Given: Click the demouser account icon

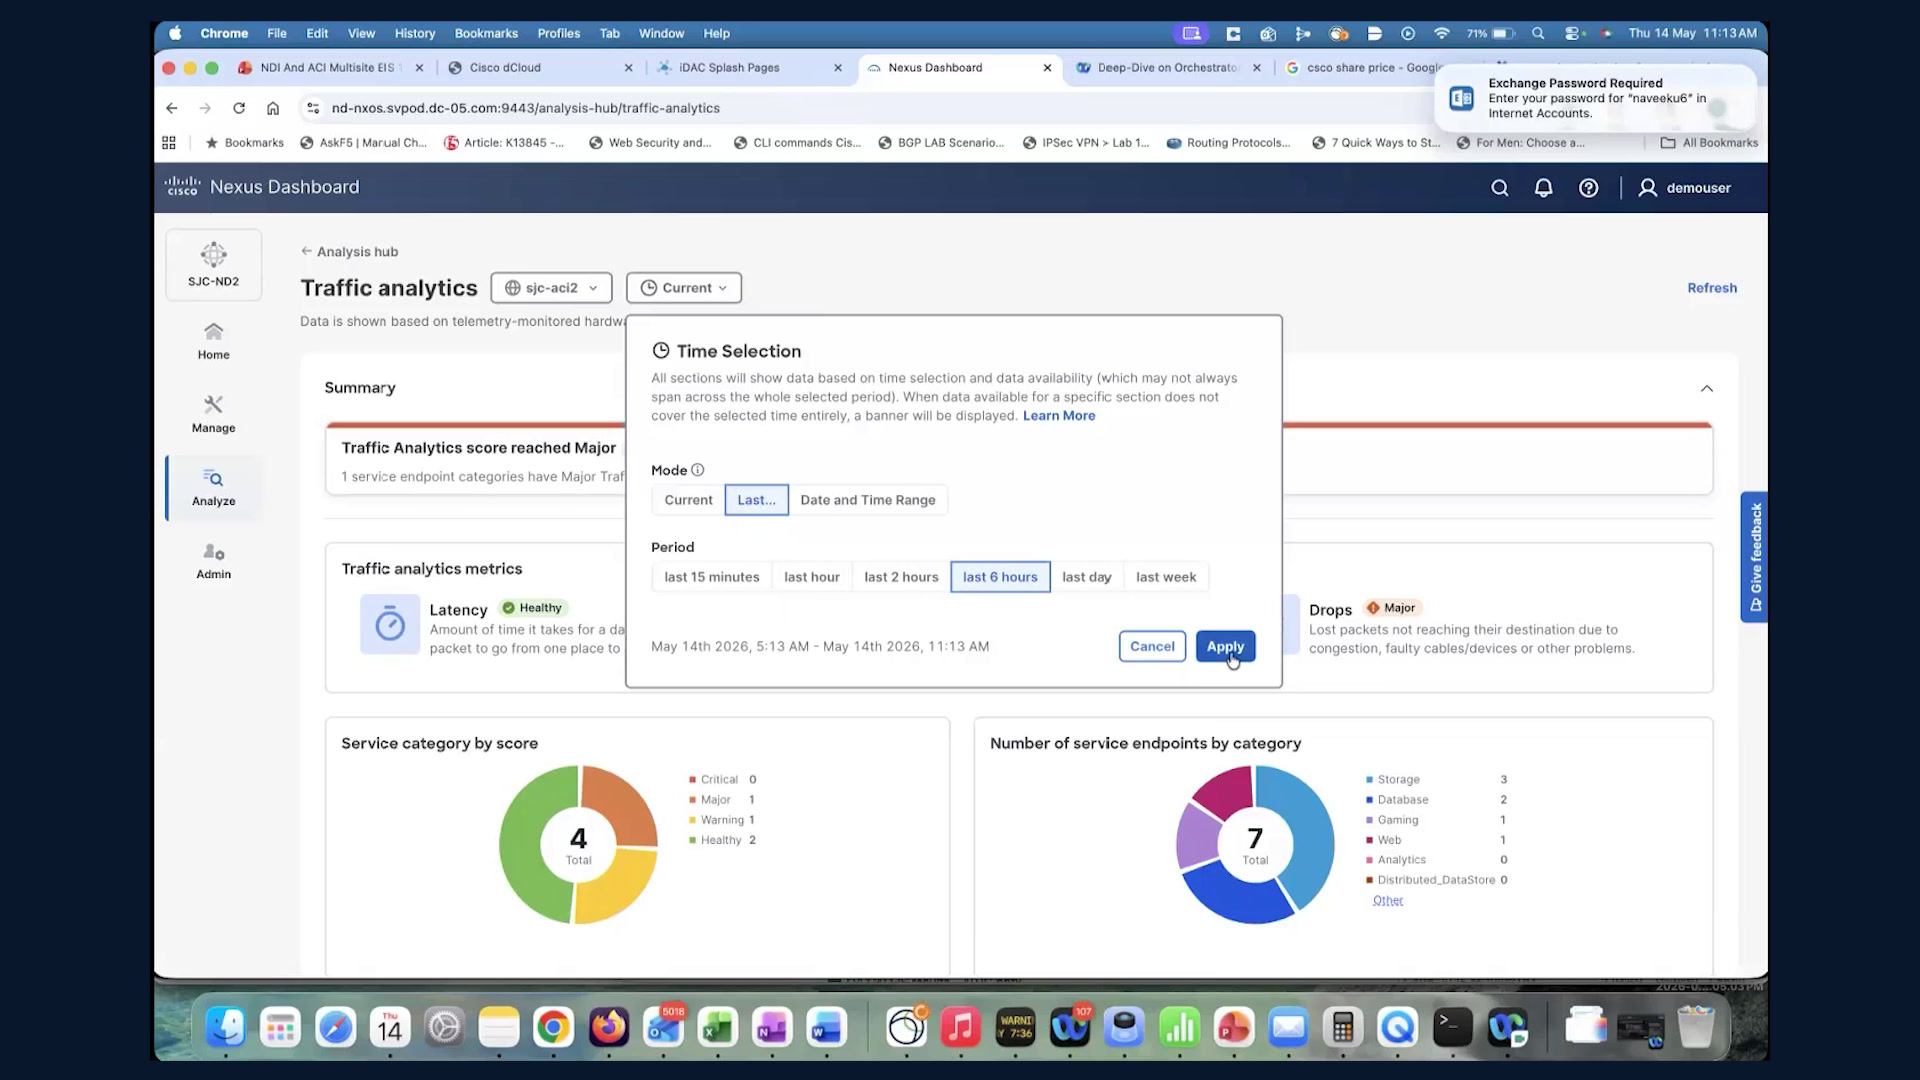Looking at the screenshot, I should (1647, 188).
